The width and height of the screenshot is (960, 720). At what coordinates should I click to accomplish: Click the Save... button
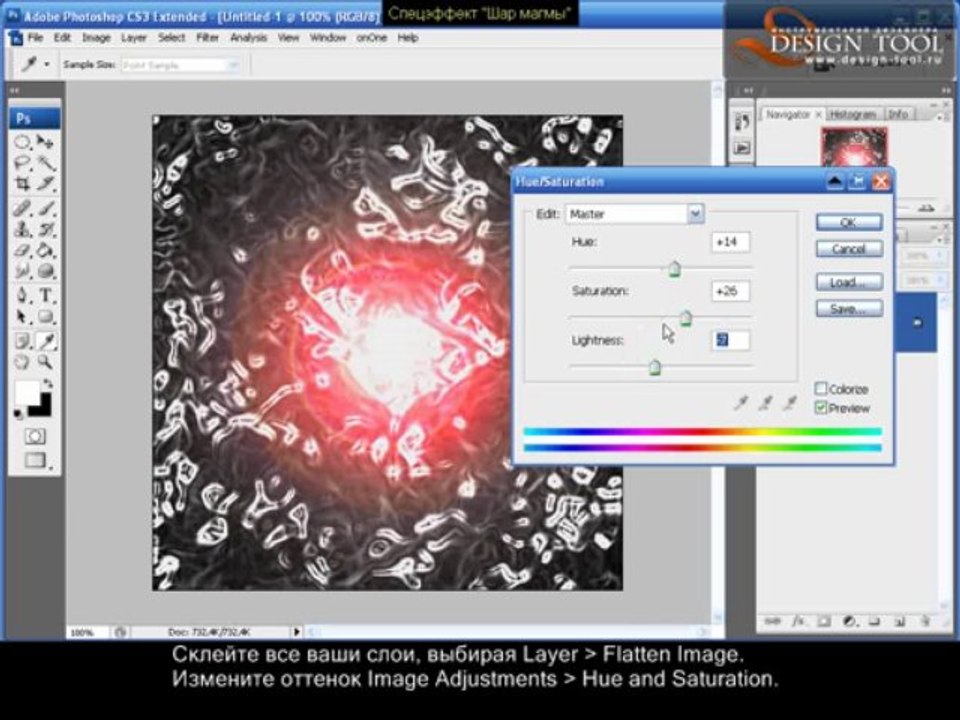coord(849,309)
